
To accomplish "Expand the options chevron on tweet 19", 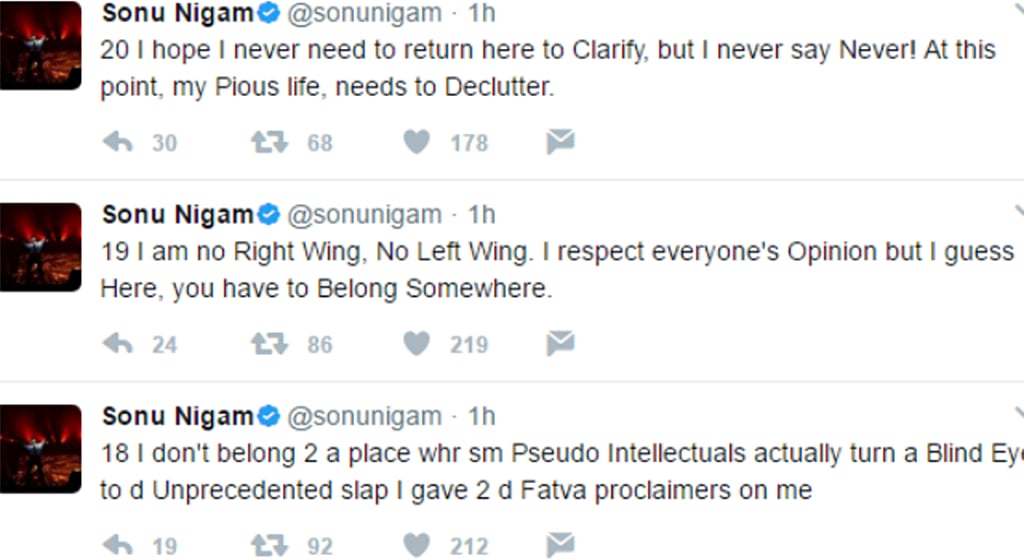I will (x=1018, y=210).
